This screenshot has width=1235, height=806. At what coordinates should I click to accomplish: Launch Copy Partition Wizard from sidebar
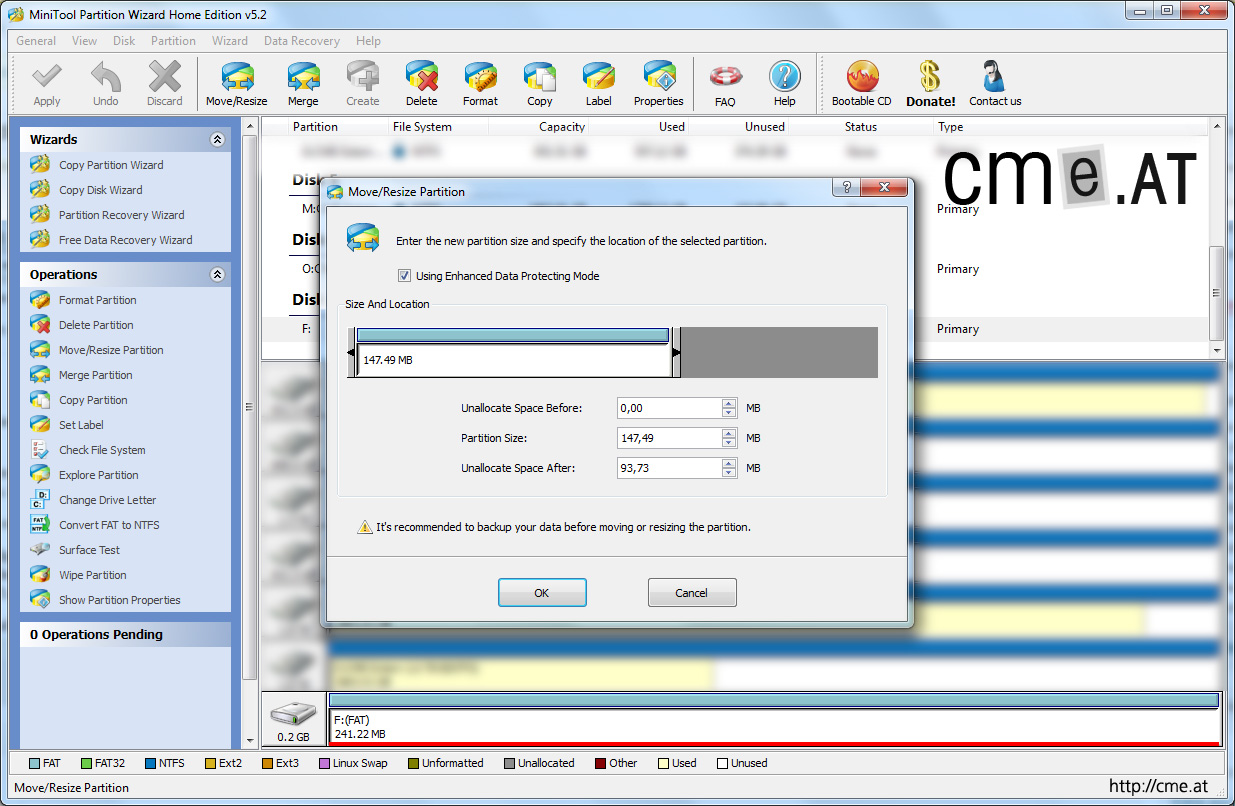(x=111, y=165)
